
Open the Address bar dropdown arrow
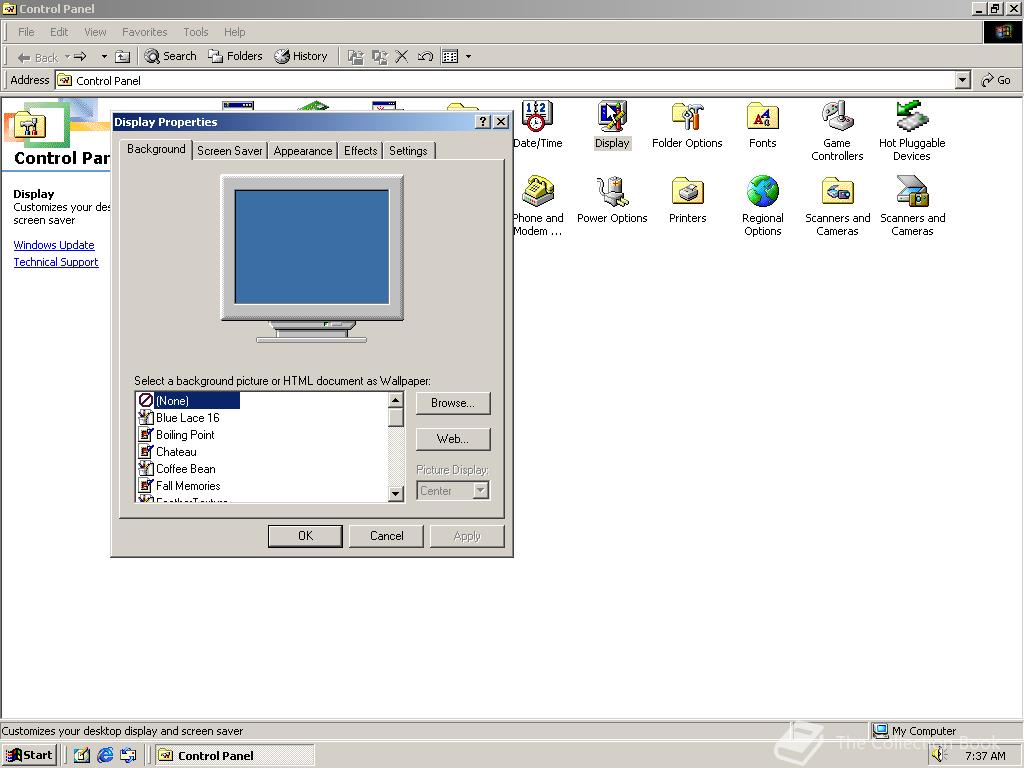[962, 80]
